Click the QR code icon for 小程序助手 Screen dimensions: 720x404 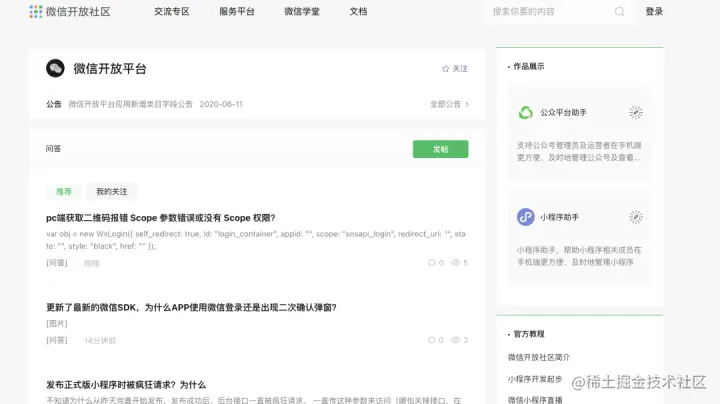coord(636,217)
